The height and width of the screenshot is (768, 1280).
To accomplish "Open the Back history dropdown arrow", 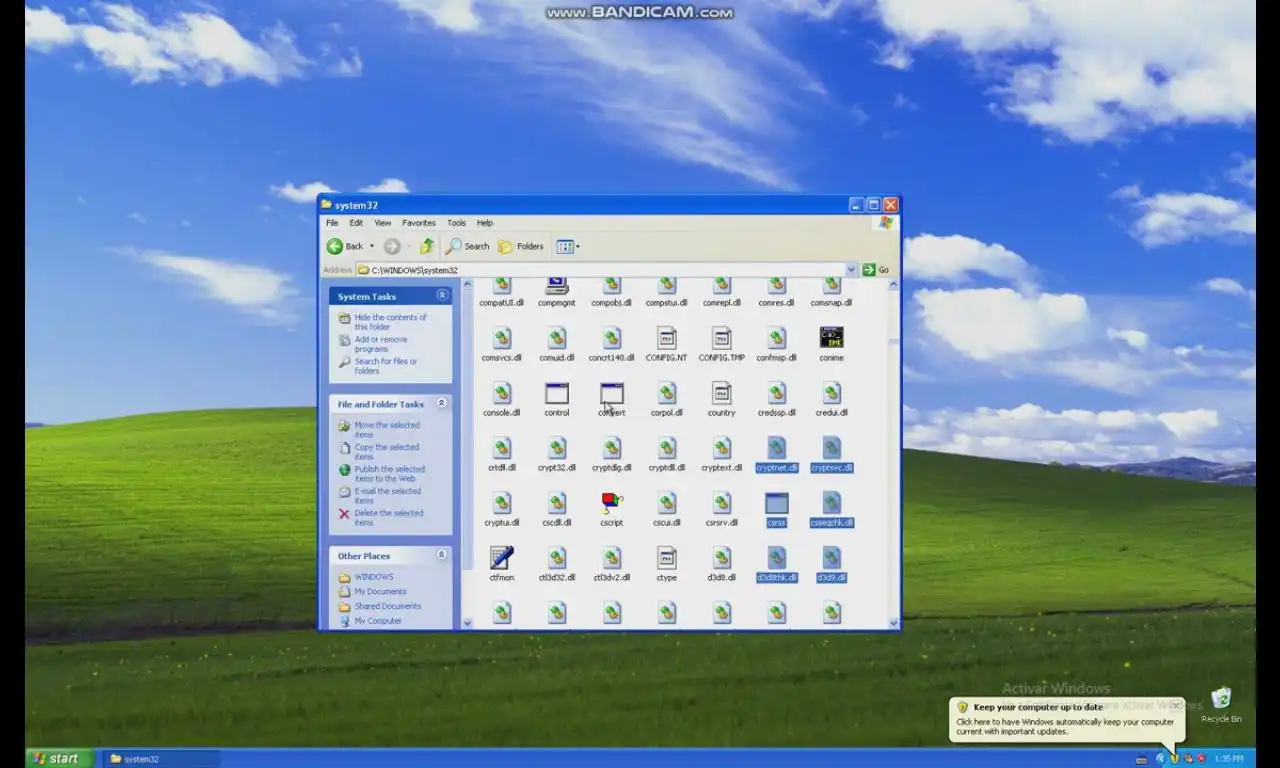I will [x=372, y=246].
